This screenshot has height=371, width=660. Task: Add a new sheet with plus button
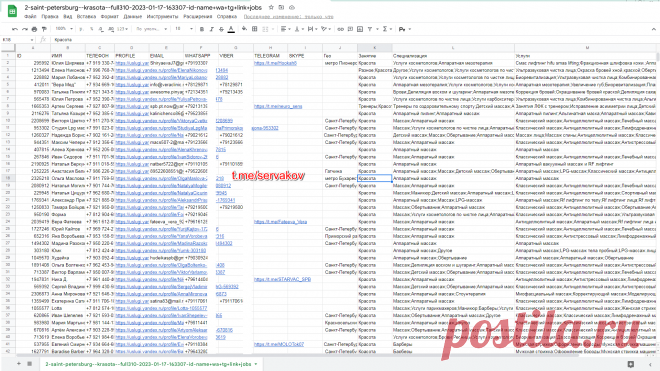[19, 363]
